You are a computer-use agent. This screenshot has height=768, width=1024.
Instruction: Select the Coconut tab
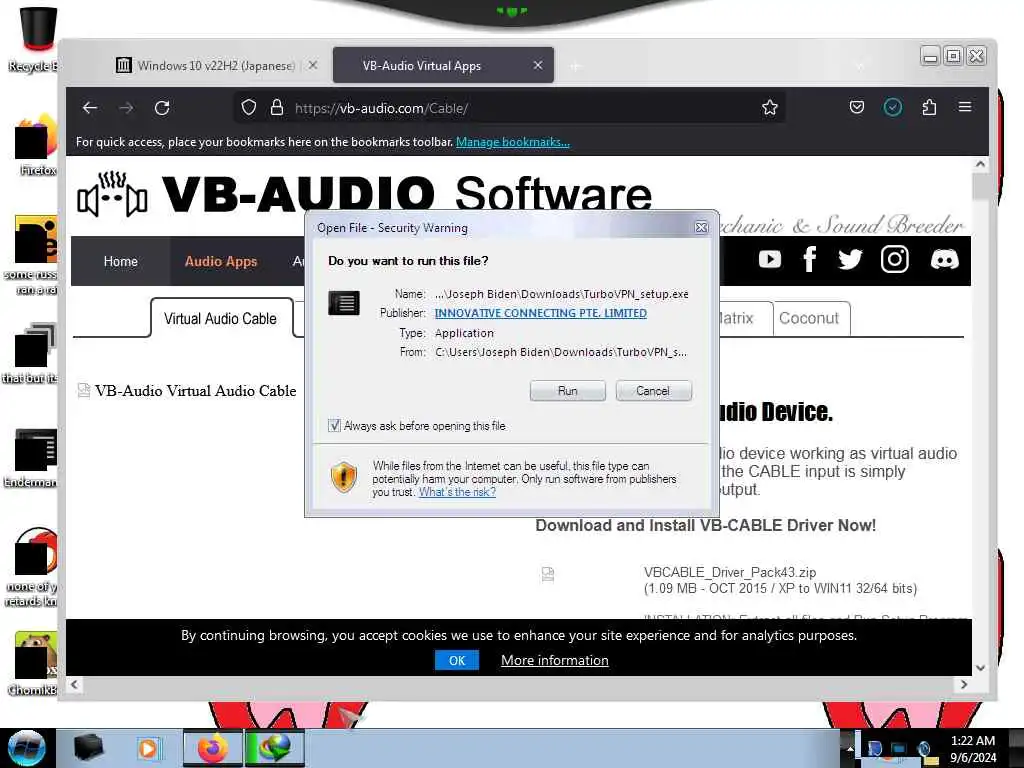point(809,319)
